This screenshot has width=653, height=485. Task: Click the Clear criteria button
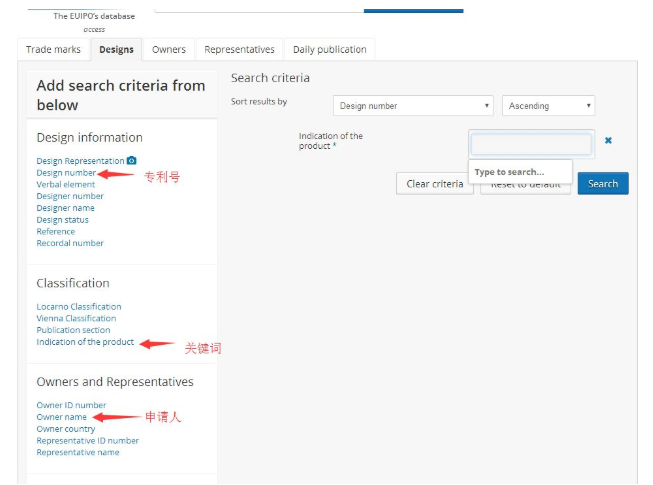pos(435,184)
